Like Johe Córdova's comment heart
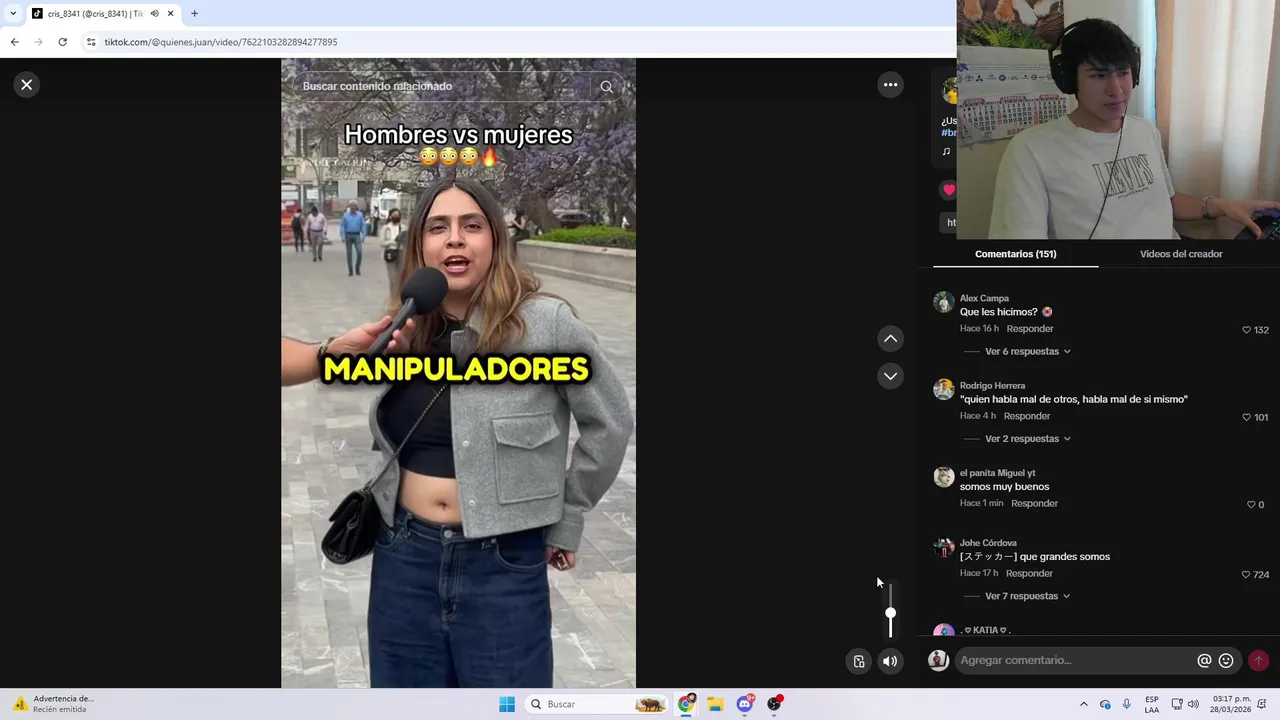The height and width of the screenshot is (720, 1280). 1246,575
